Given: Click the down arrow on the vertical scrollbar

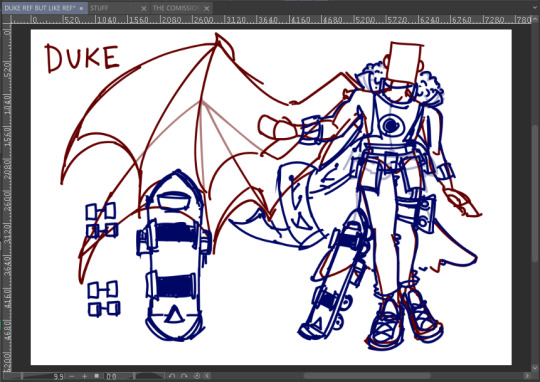Looking at the screenshot, I should pos(535,367).
